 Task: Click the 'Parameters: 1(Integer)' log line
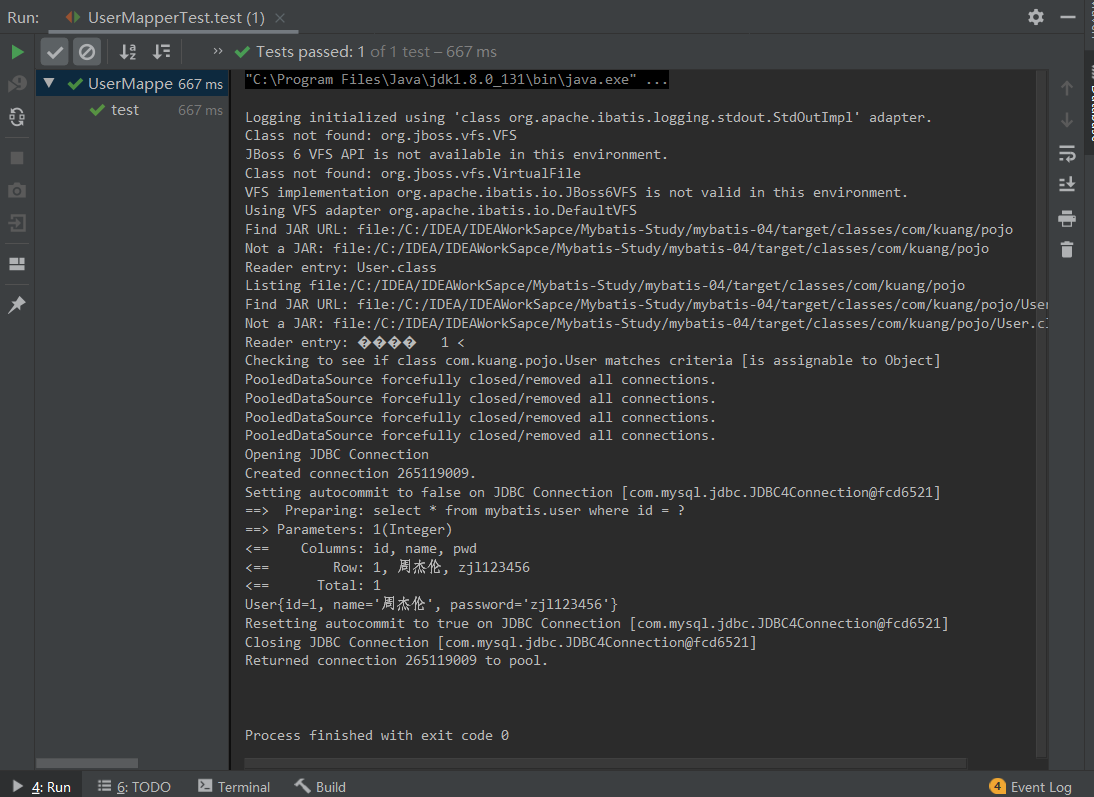click(348, 530)
